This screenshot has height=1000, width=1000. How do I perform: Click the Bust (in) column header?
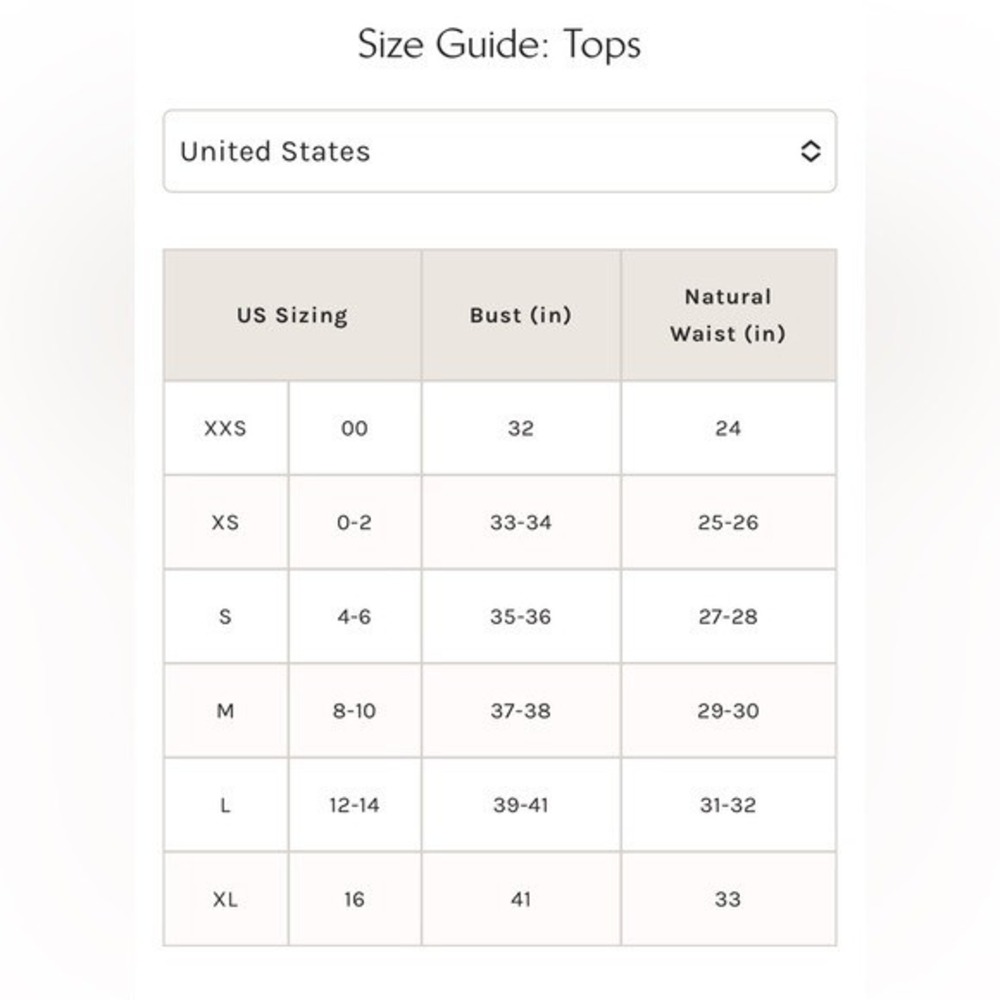click(521, 315)
